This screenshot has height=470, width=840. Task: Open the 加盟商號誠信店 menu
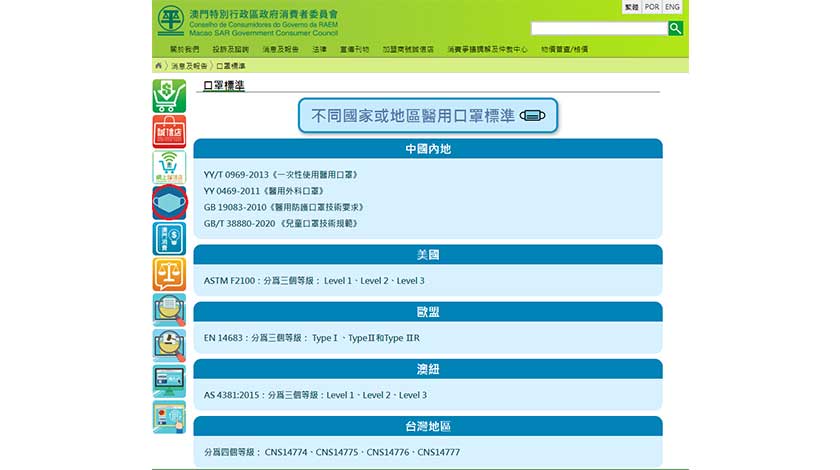pyautogui.click(x=408, y=49)
